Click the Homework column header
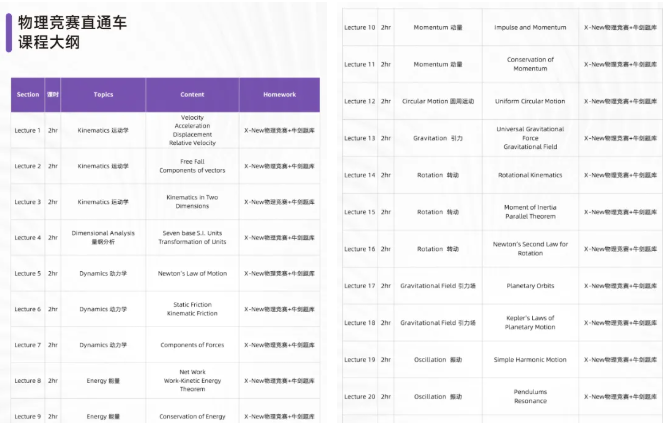Viewport: 663px width, 423px height. [279, 95]
